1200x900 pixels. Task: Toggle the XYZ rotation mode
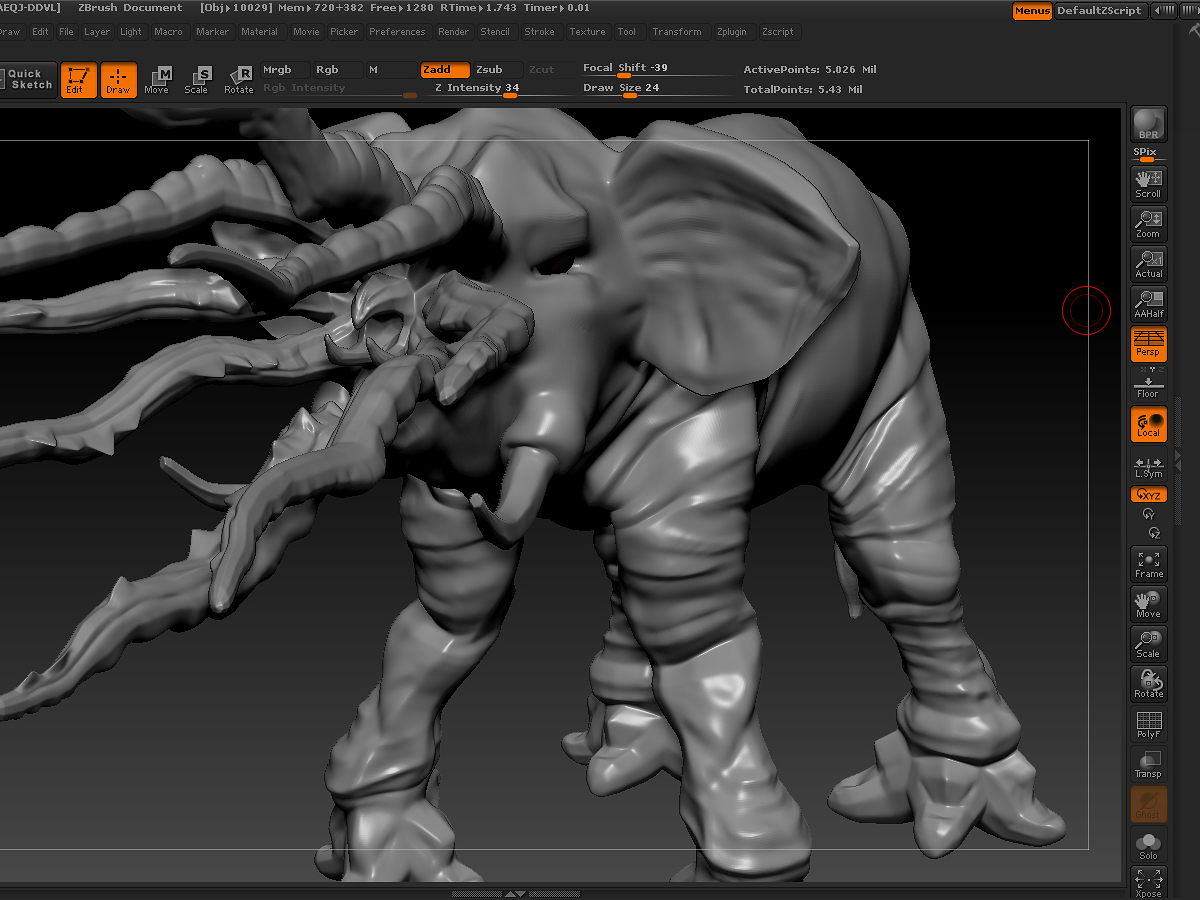pos(1149,494)
